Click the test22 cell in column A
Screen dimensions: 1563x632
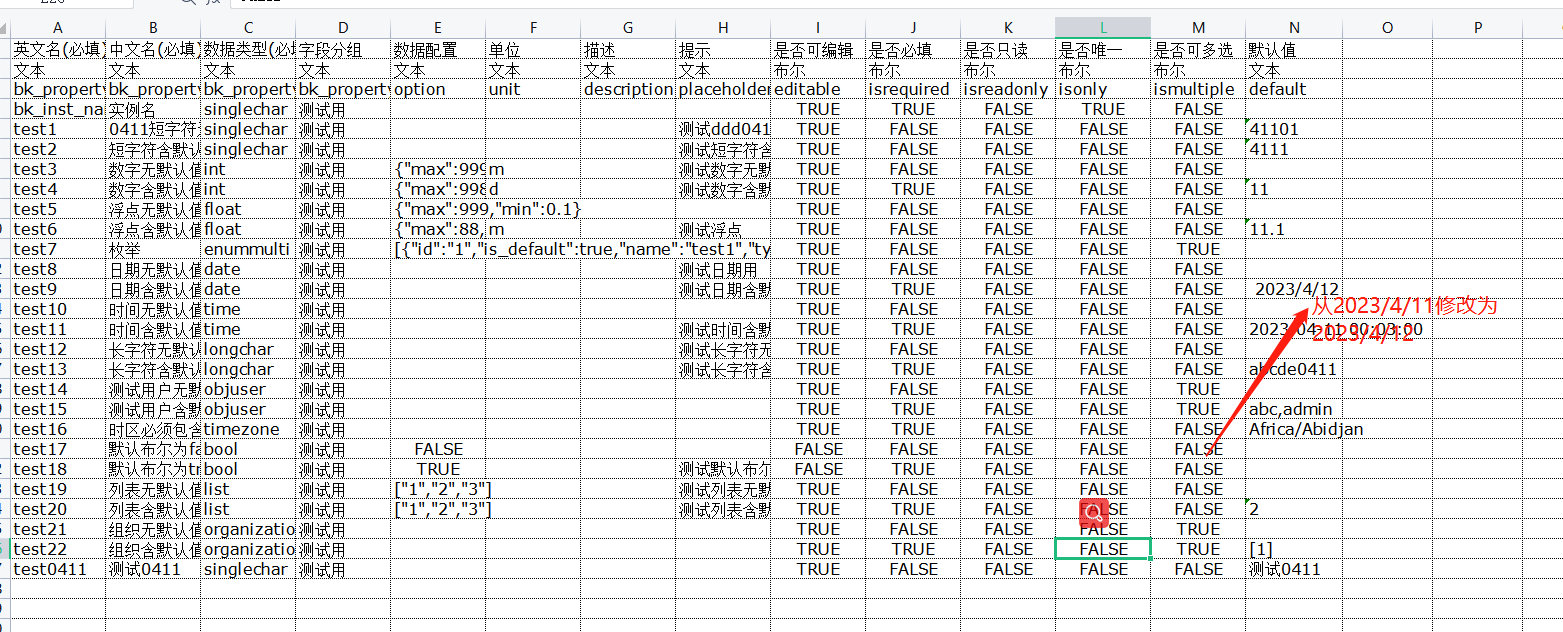coord(58,549)
